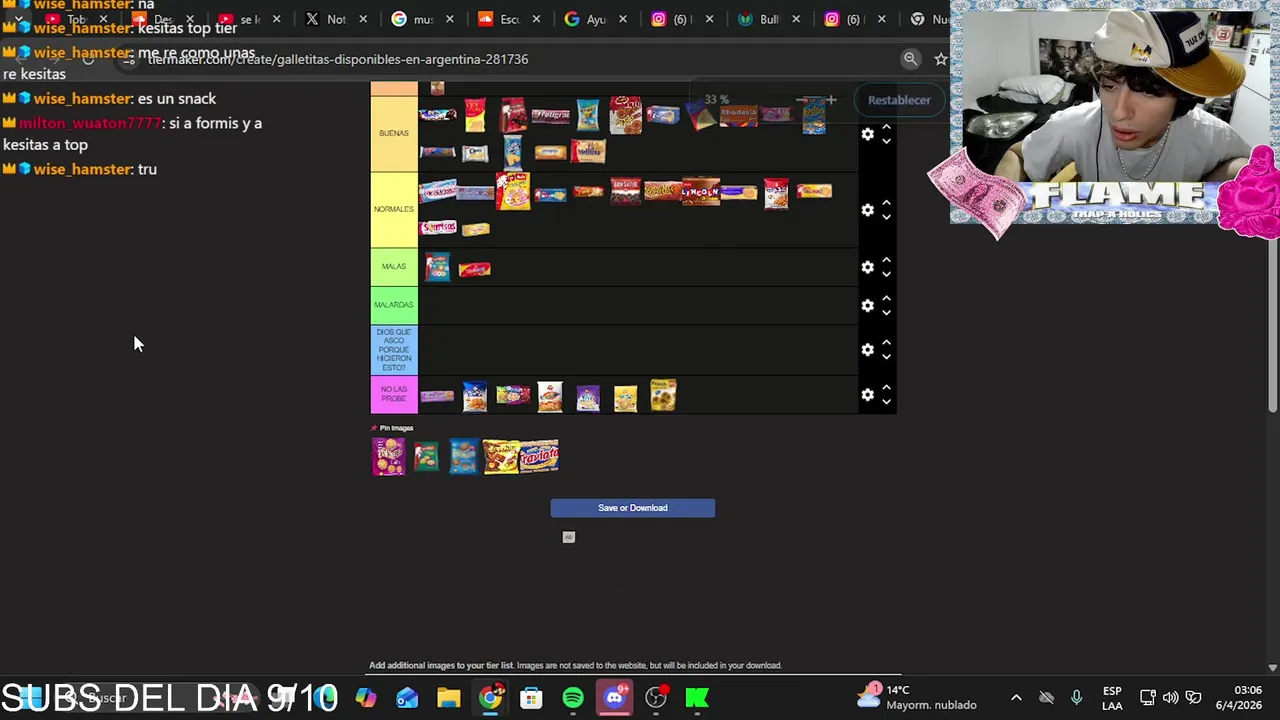Image resolution: width=1280 pixels, height=720 pixels.
Task: Open volume control in system tray
Action: coord(1170,697)
